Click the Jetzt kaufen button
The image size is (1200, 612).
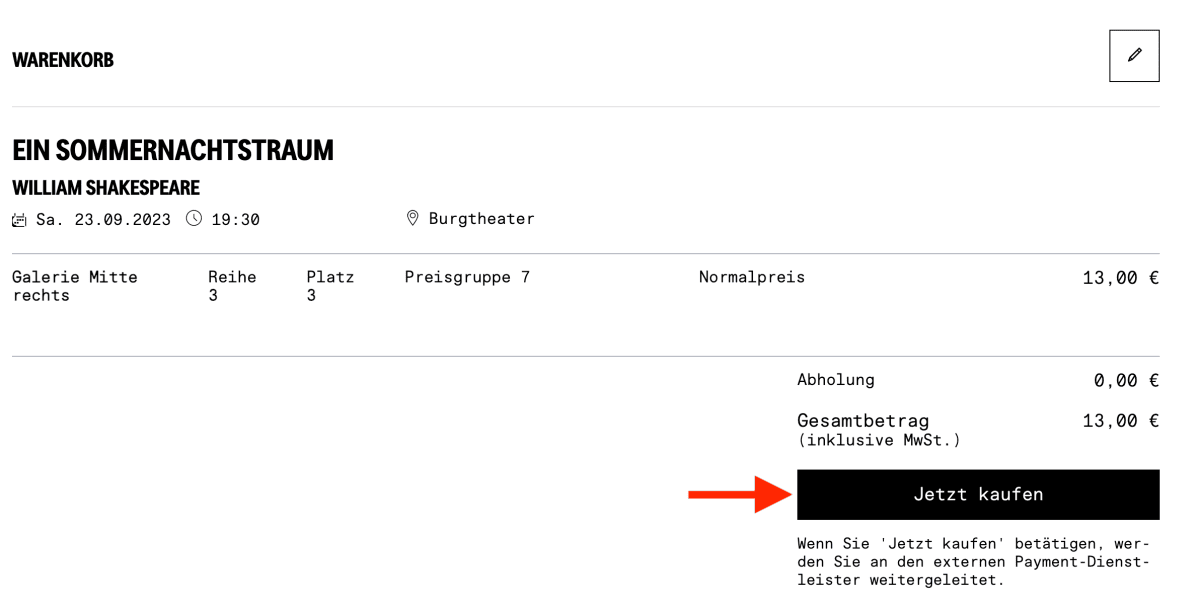978,495
